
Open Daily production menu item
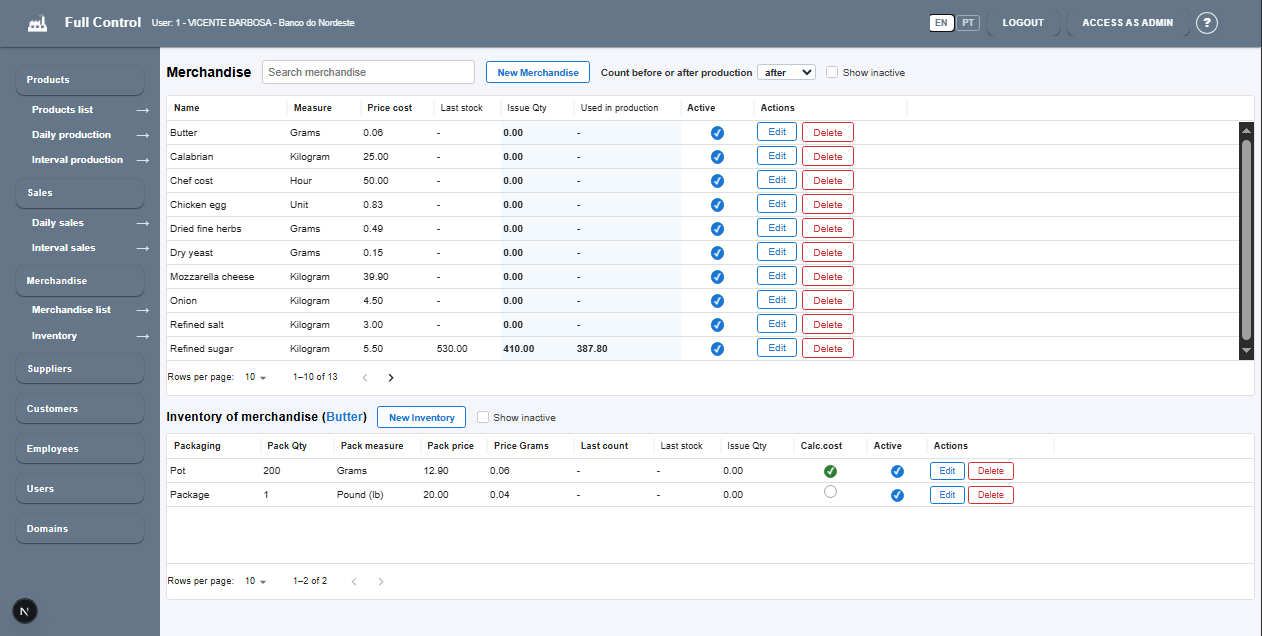click(x=71, y=135)
